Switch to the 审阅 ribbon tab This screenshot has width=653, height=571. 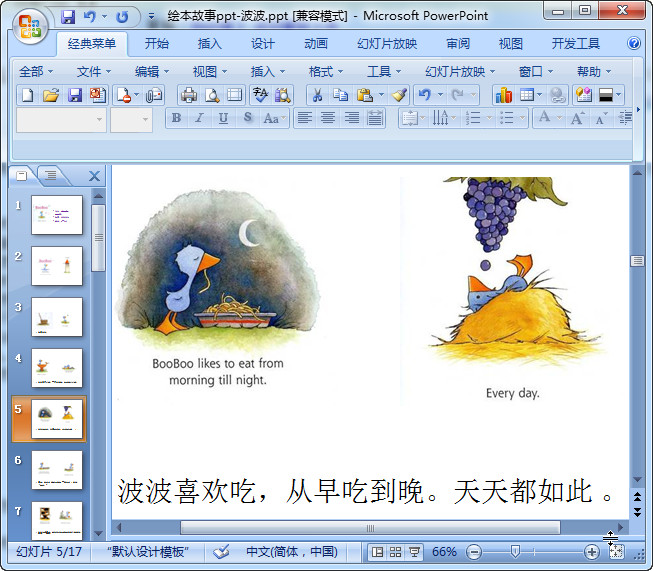[x=458, y=43]
